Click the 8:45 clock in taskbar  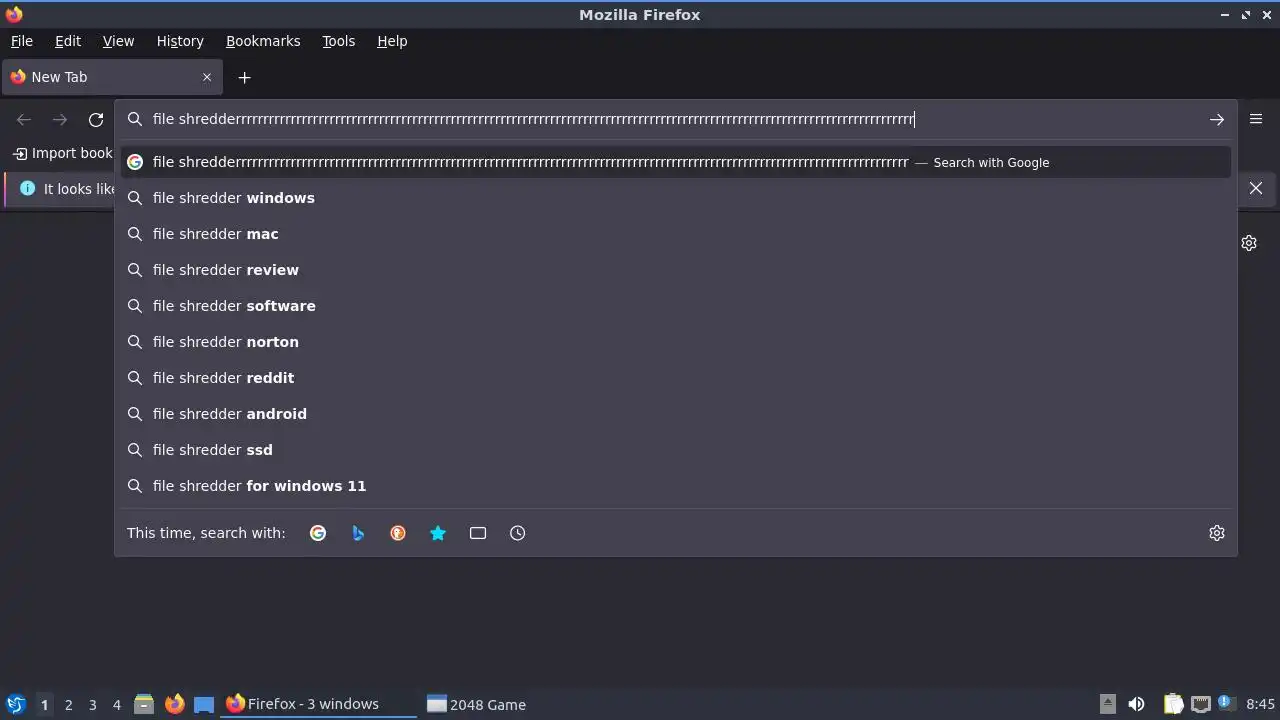tap(1260, 704)
